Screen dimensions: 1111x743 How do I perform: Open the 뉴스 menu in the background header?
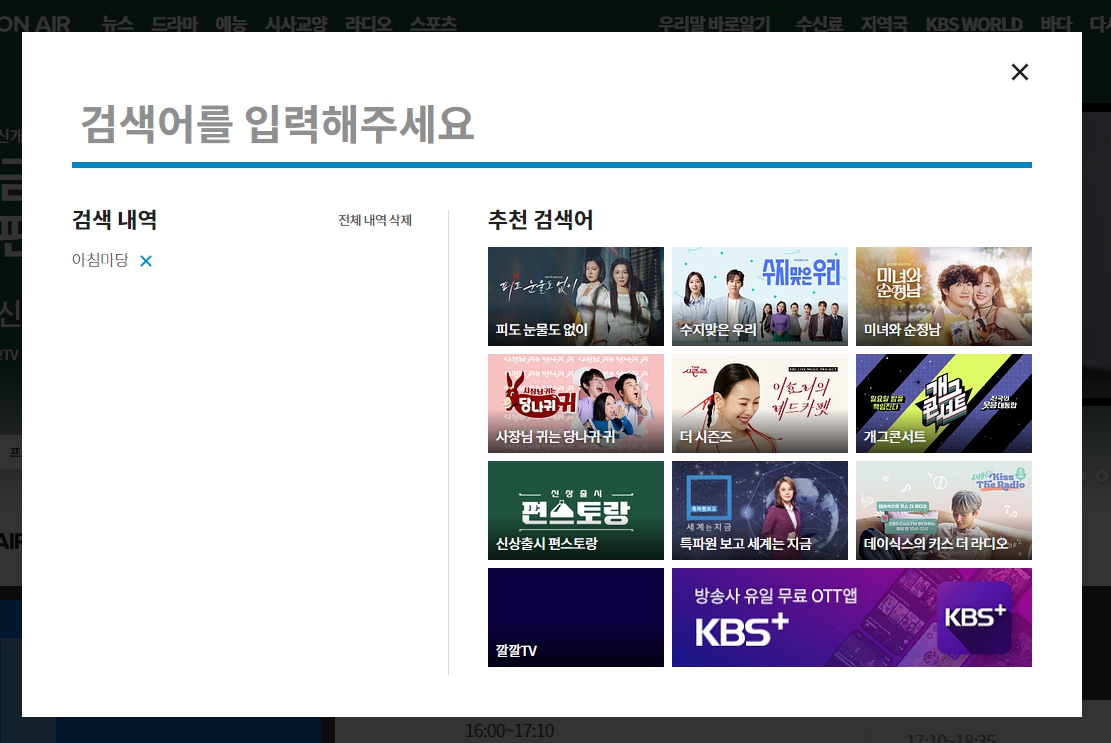coord(117,24)
